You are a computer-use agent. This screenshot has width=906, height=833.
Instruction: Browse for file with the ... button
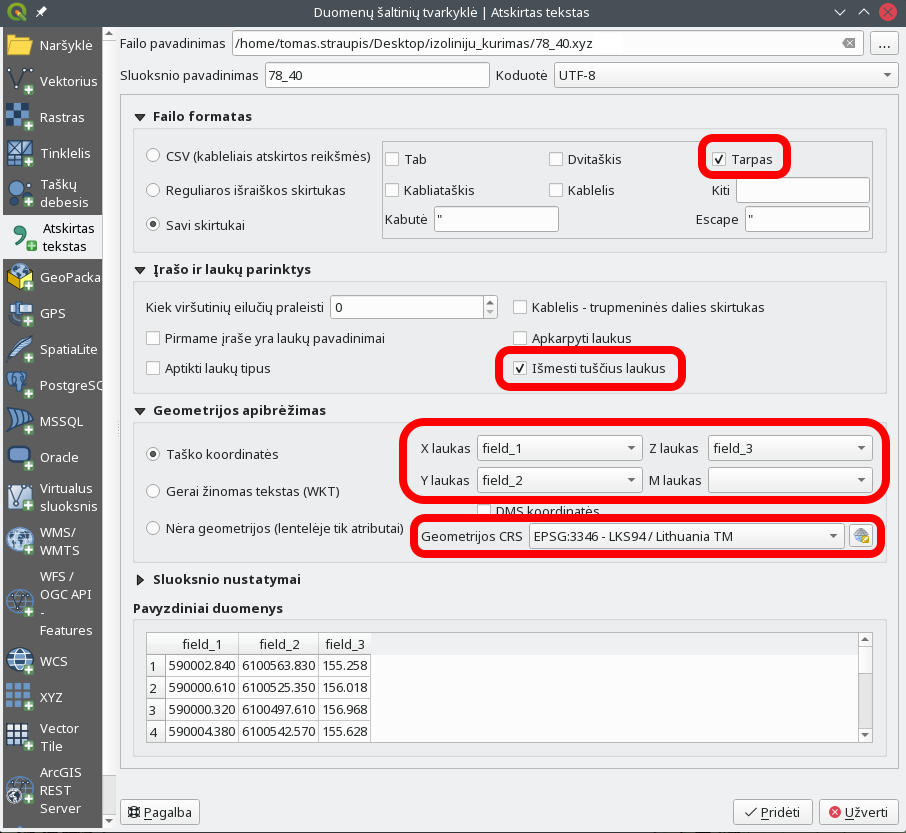pyautogui.click(x=884, y=43)
